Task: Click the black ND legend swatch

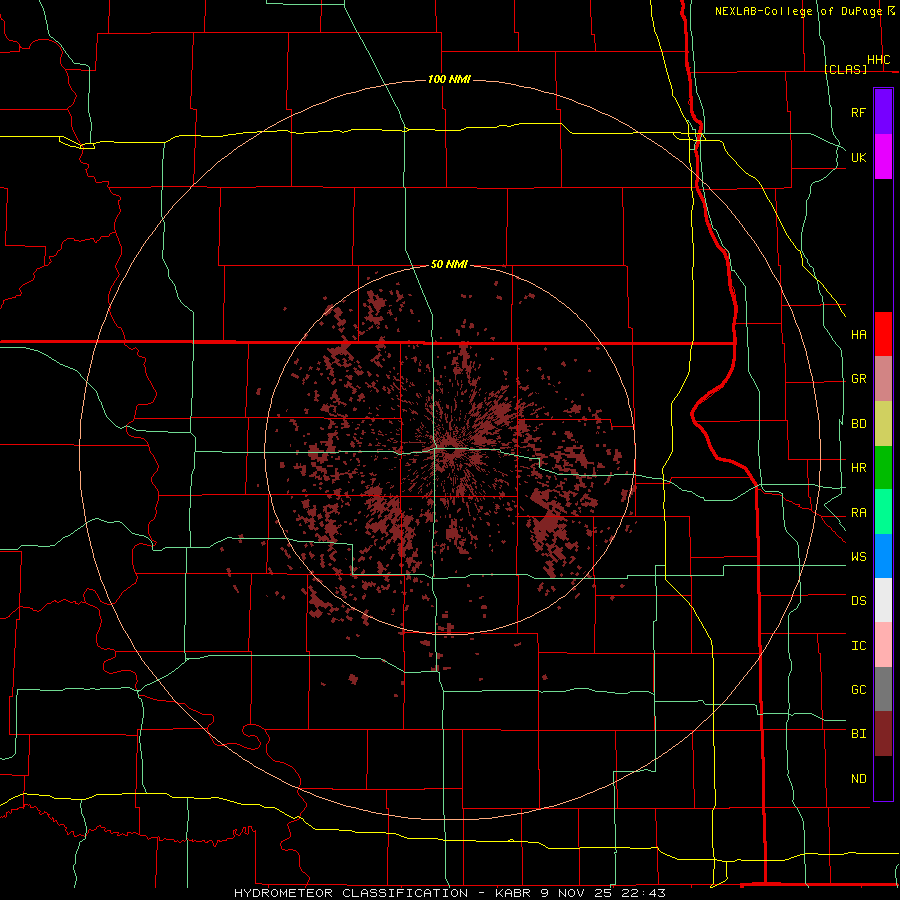Action: (x=883, y=778)
